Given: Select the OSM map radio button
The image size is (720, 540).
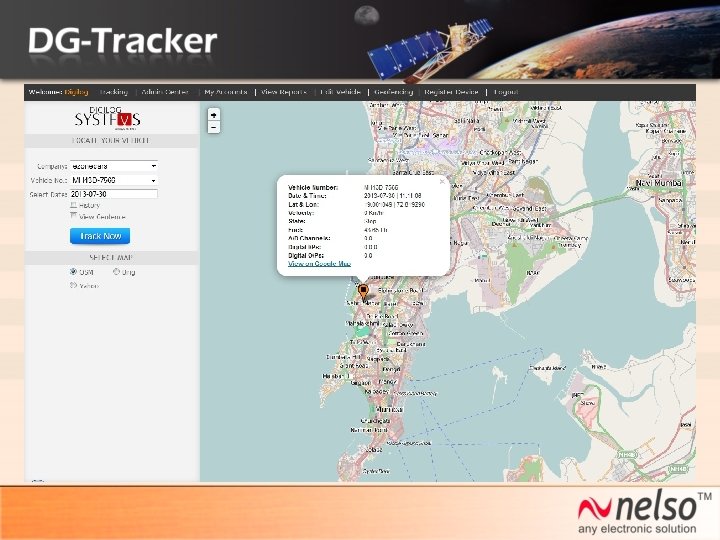Looking at the screenshot, I should 73,271.
